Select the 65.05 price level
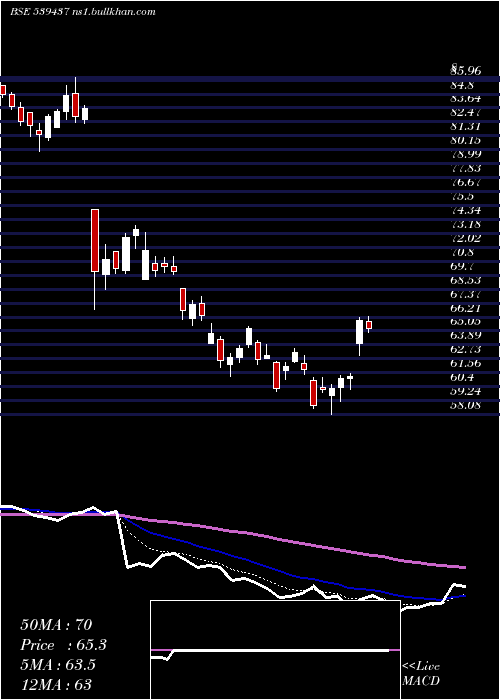This screenshot has height=700, width=500. click(466, 321)
